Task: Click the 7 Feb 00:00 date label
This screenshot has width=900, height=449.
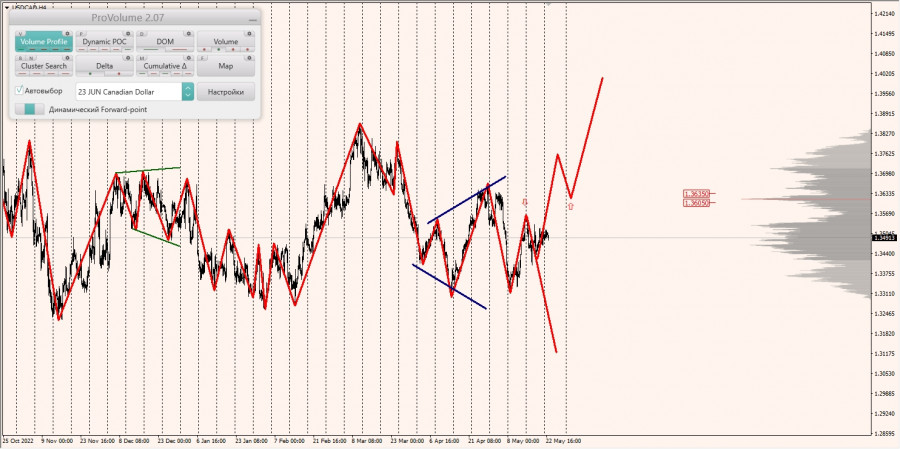Action: click(290, 440)
